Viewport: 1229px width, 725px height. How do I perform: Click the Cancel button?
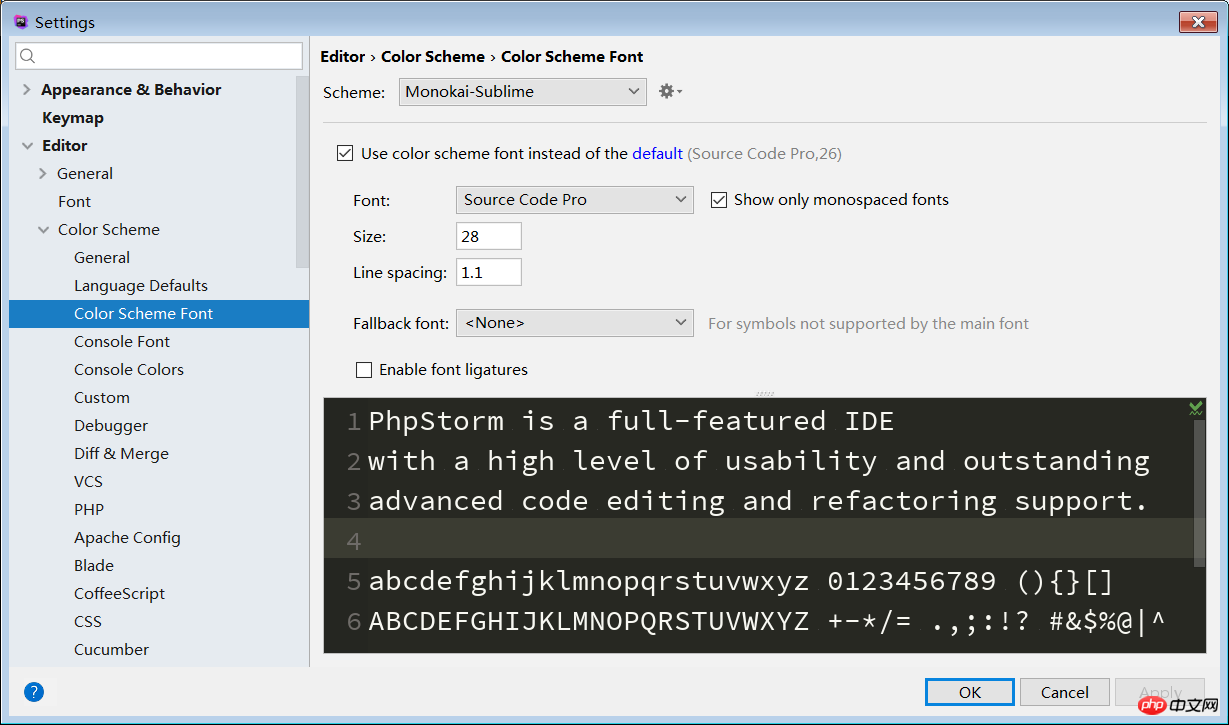tap(1065, 692)
